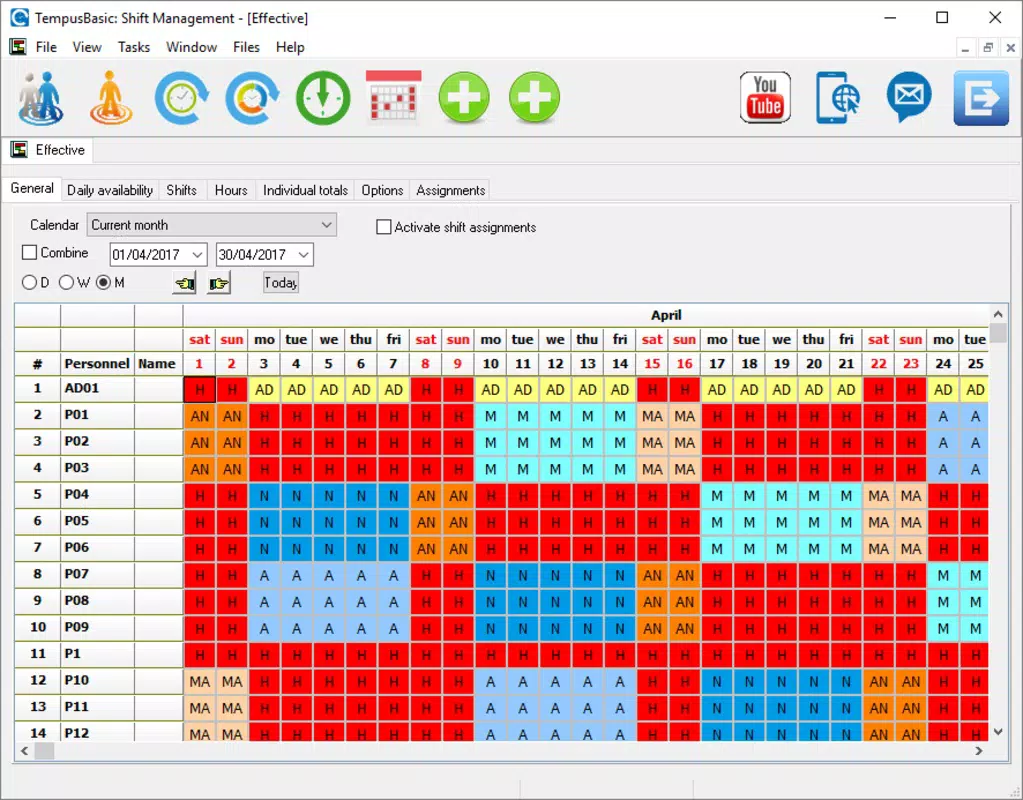Click the # column header
This screenshot has height=800, width=1023.
point(37,363)
